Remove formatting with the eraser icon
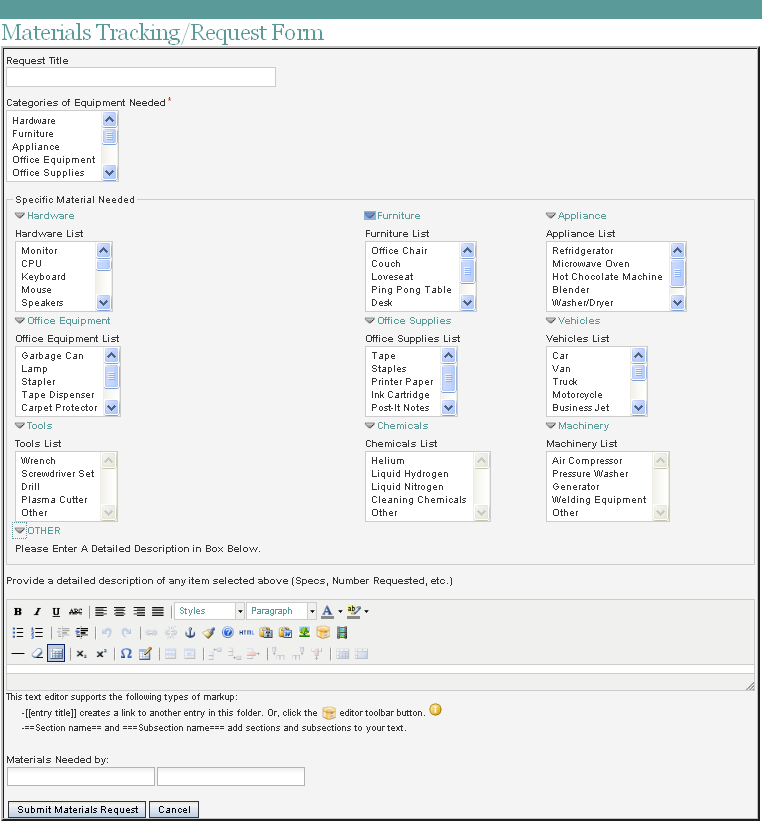 click(x=37, y=654)
